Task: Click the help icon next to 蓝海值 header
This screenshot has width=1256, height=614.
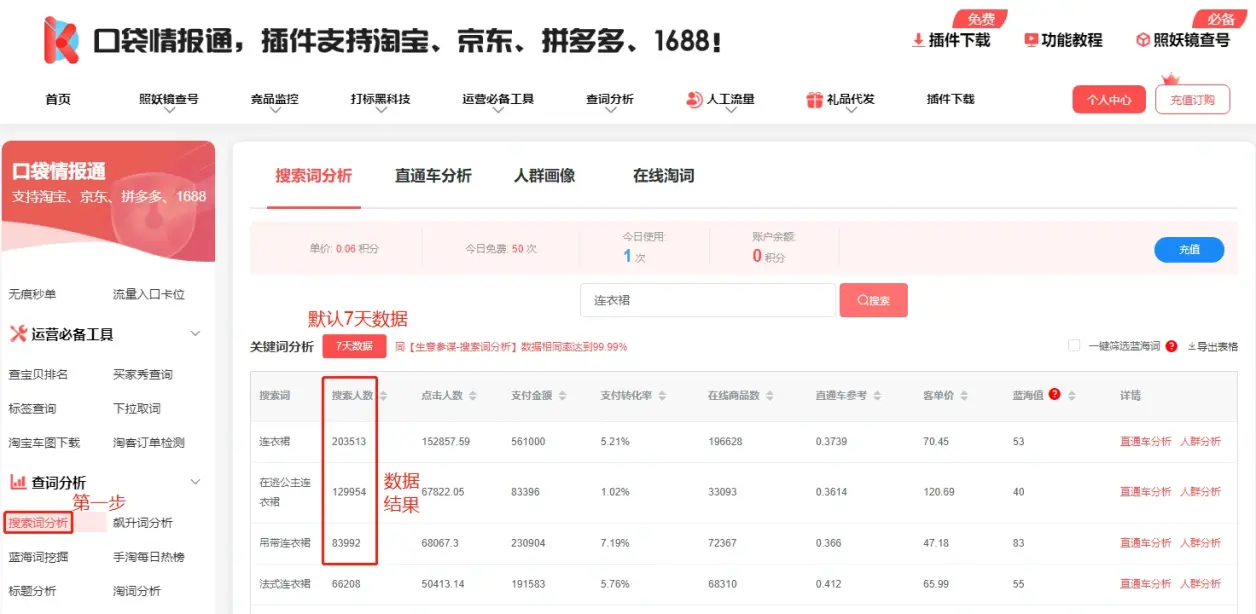Action: click(x=1054, y=395)
